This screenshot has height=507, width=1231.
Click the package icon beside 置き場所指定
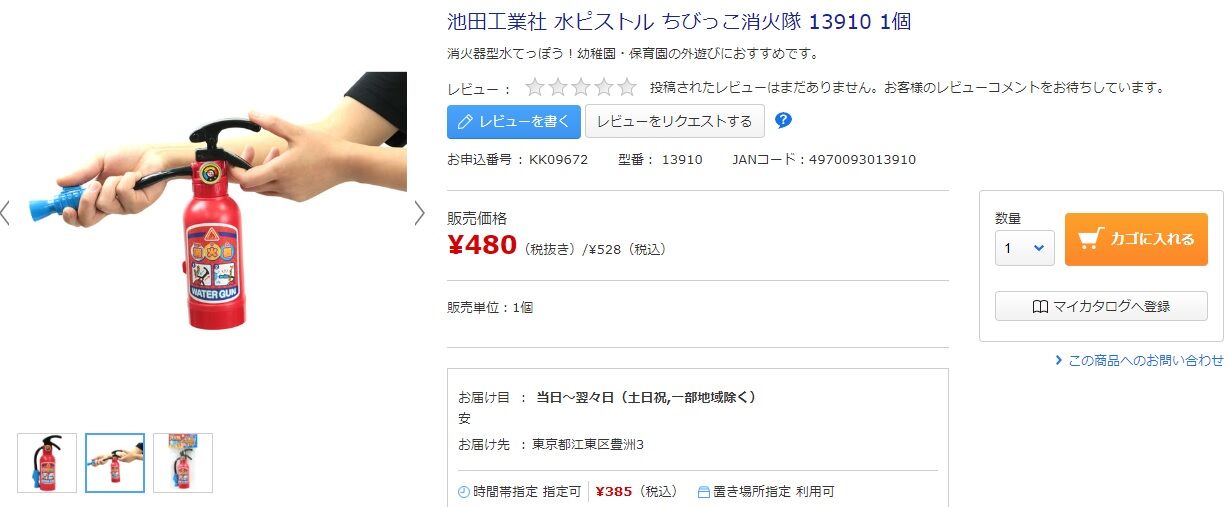703,492
